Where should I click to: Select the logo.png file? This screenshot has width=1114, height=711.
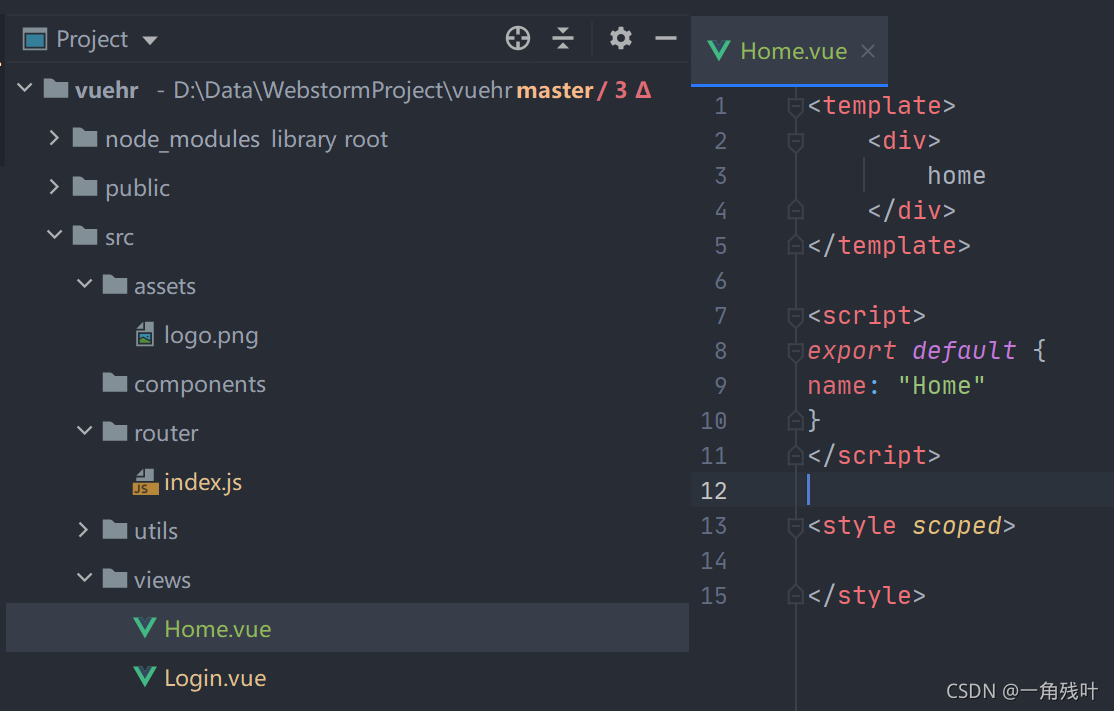tap(211, 335)
